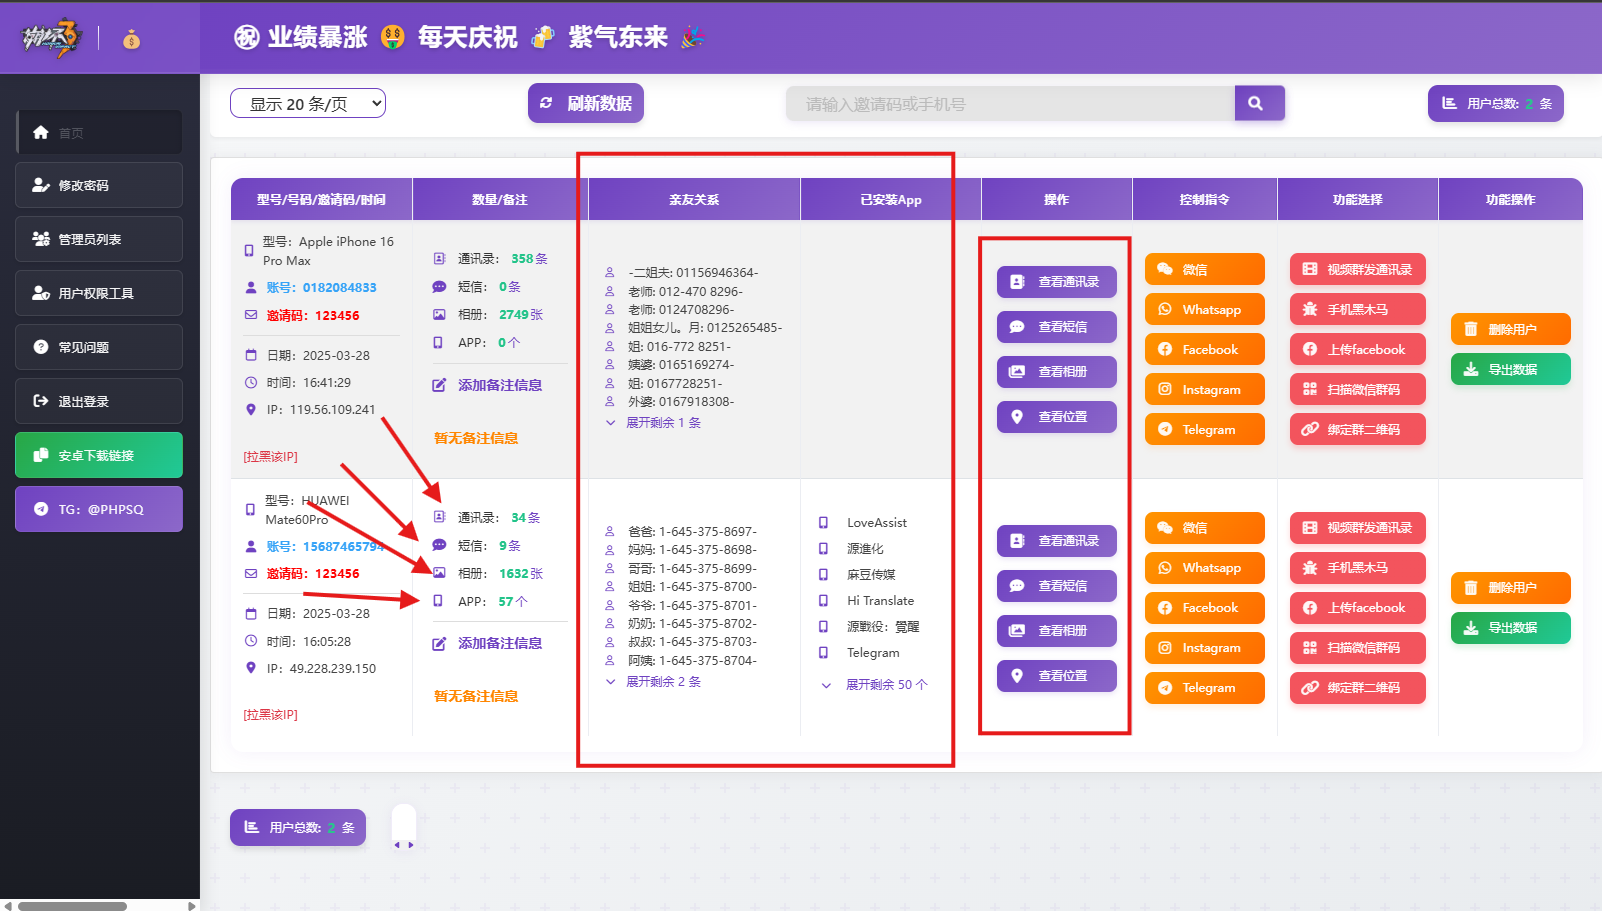
Task: Activate the 手机黑木马 function
Action: pos(1357,309)
